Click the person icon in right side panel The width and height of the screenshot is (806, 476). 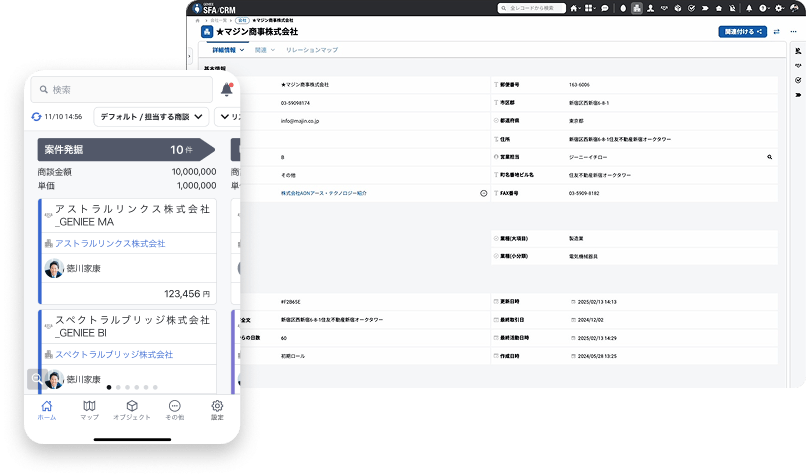798,51
